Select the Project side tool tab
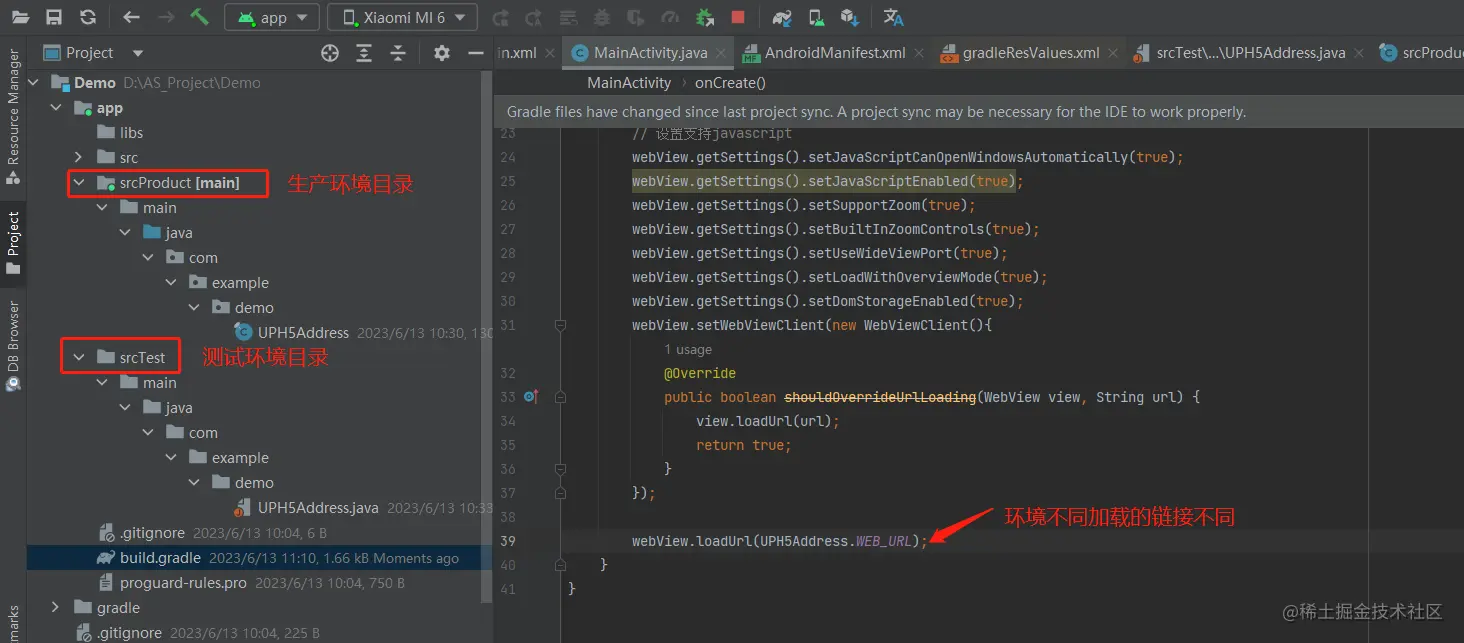The width and height of the screenshot is (1464, 643). (13, 243)
